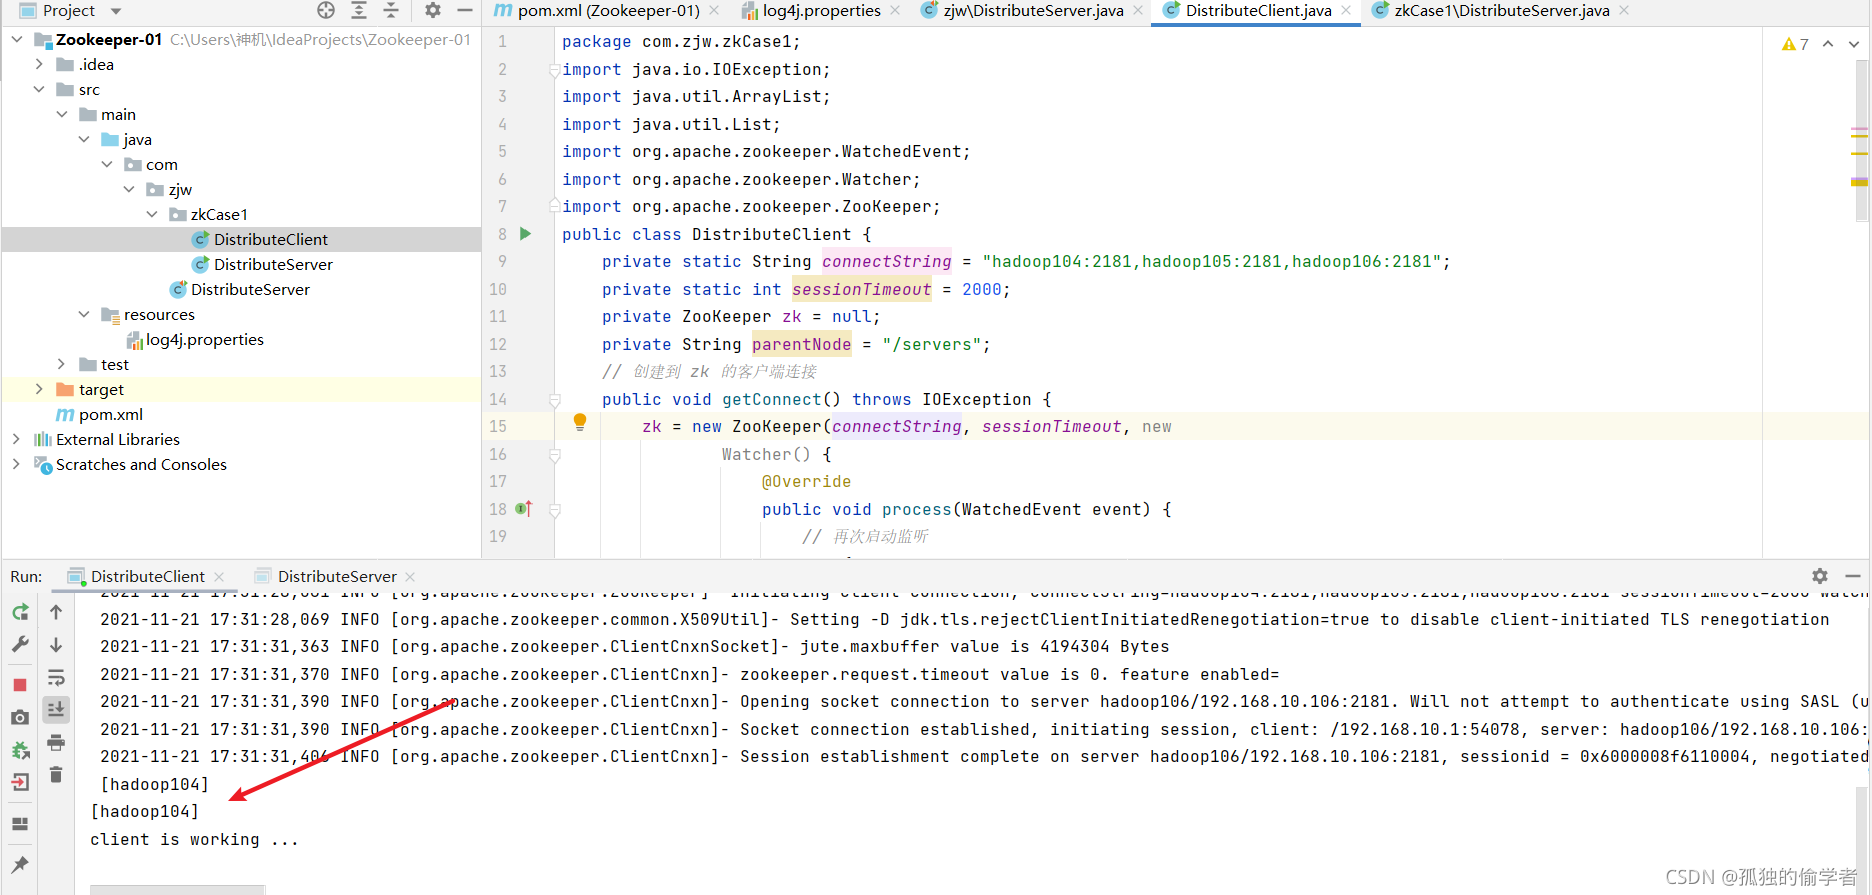Clear all console output with the trash icon

click(x=56, y=774)
